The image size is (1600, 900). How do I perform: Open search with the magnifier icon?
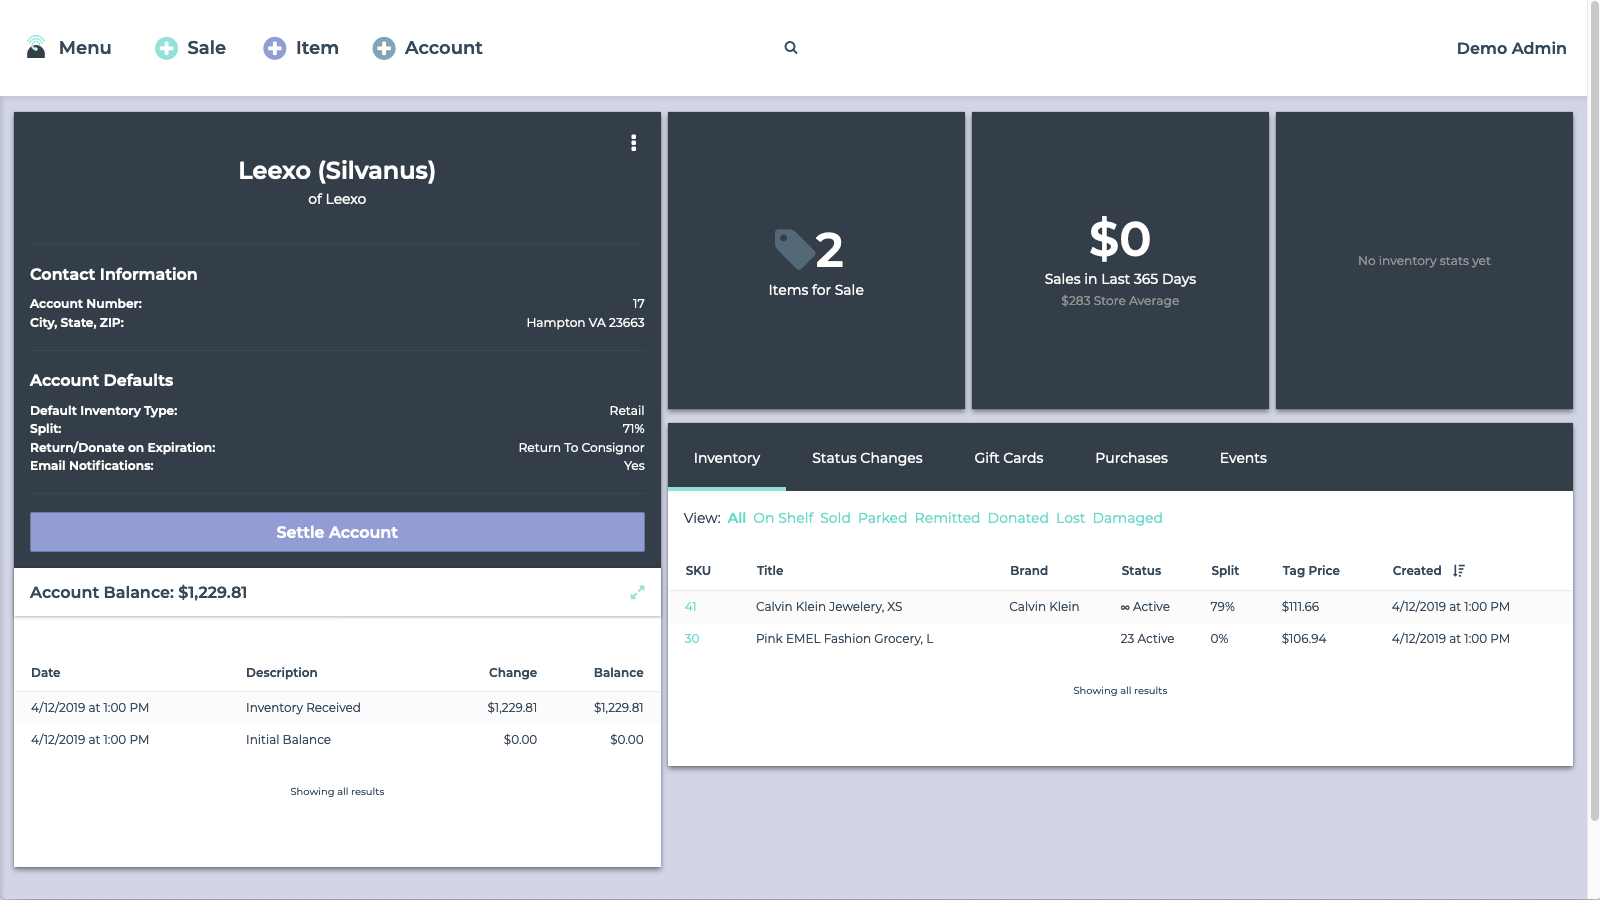coord(791,48)
